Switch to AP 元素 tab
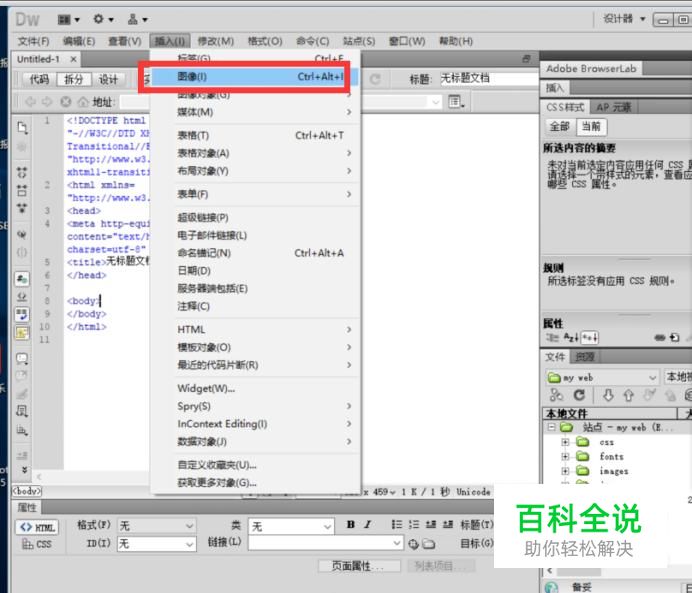The height and width of the screenshot is (593, 692). pos(613,107)
